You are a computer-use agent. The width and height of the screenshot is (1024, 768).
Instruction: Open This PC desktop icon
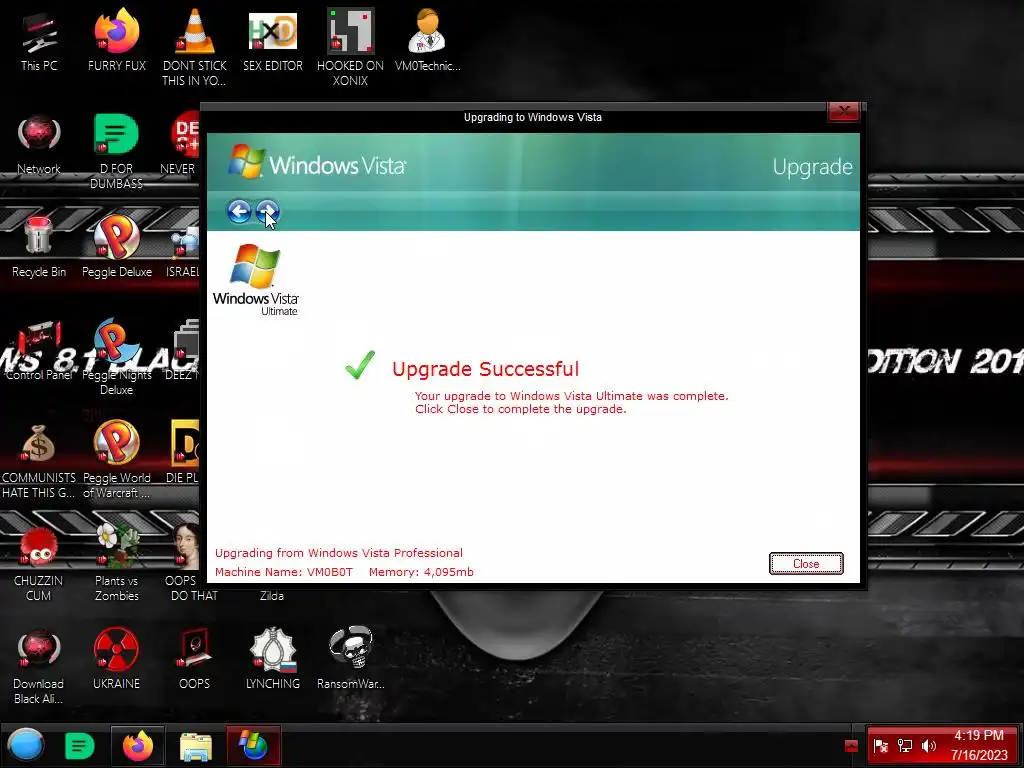pyautogui.click(x=39, y=41)
